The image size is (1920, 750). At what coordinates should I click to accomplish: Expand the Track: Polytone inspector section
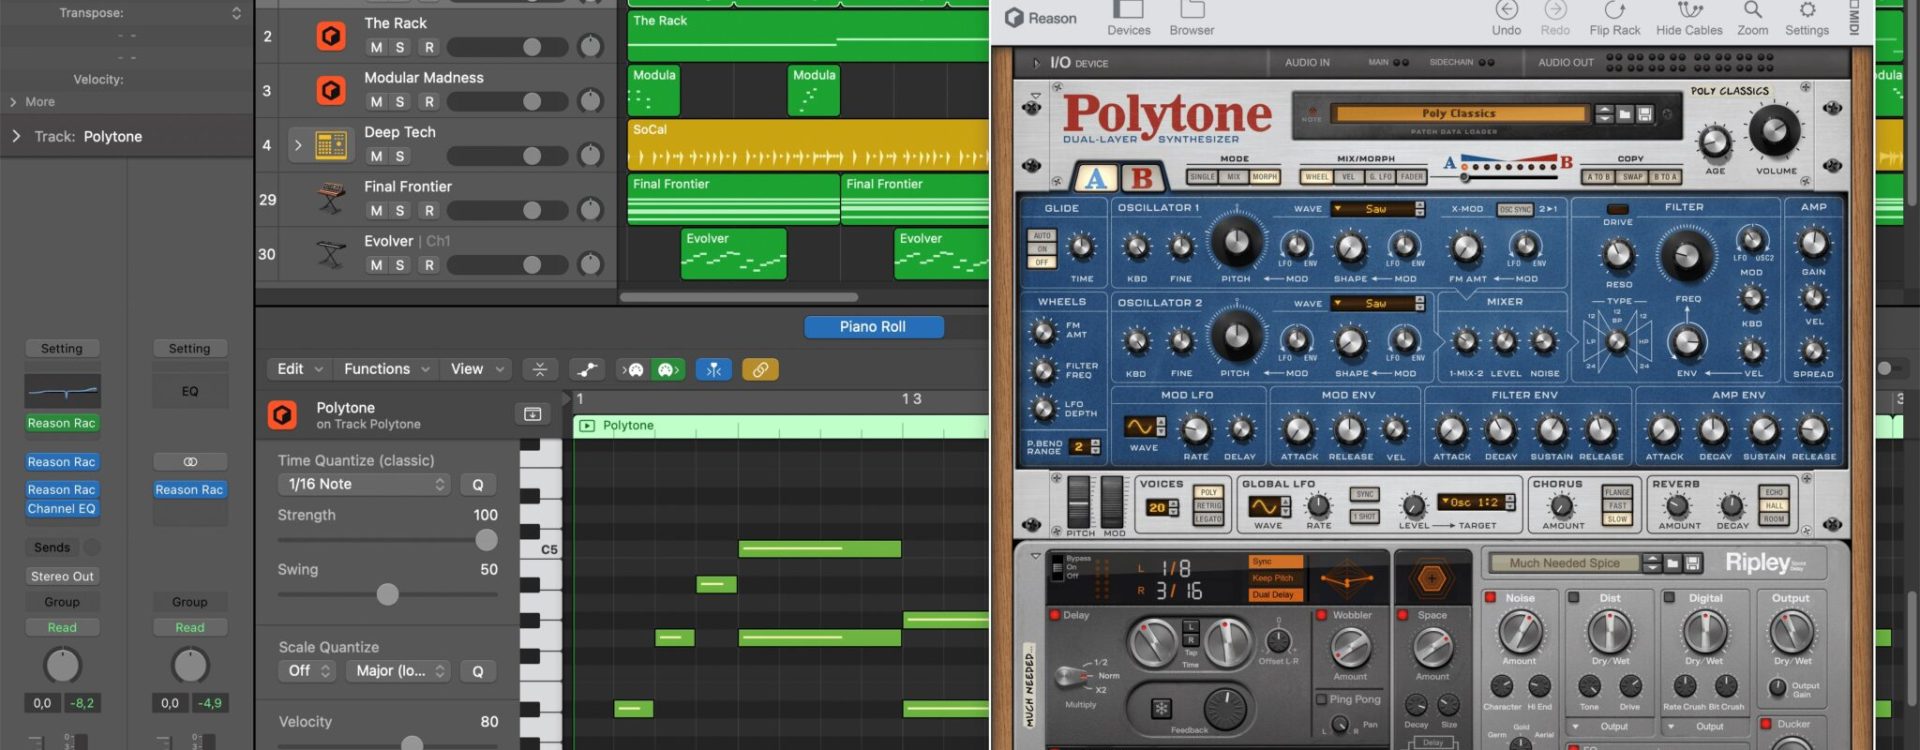point(16,136)
